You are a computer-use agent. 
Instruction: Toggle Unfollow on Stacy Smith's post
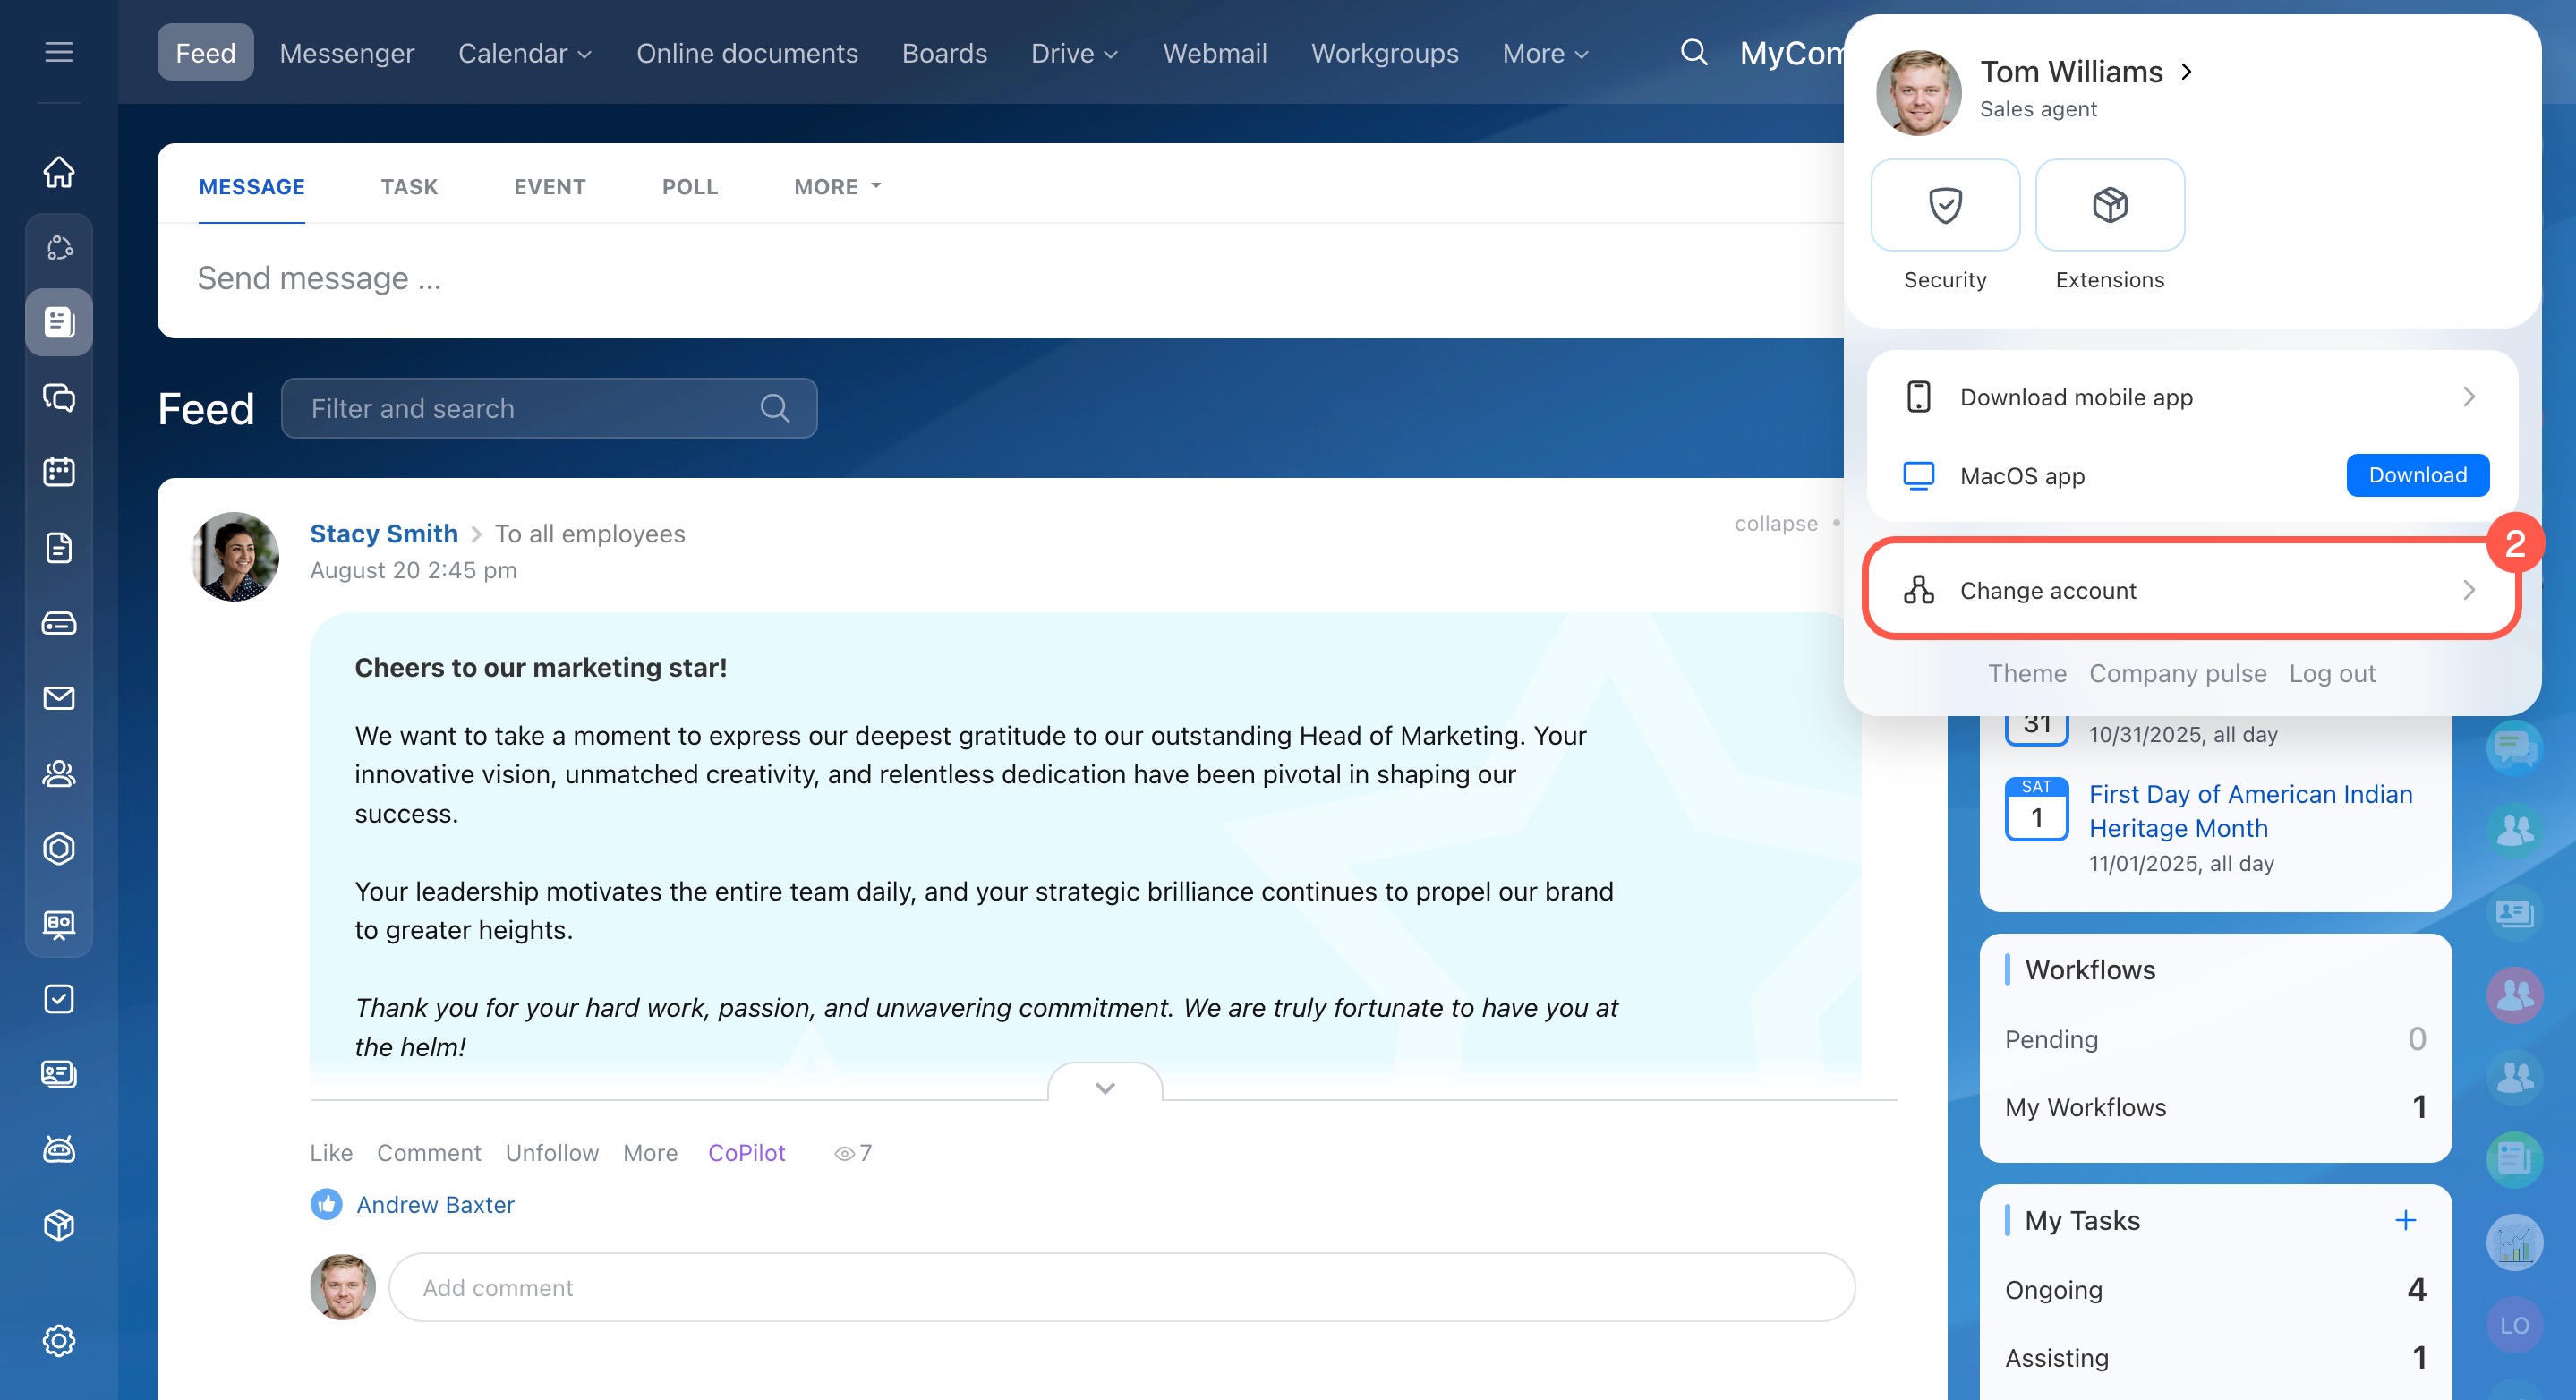point(551,1153)
